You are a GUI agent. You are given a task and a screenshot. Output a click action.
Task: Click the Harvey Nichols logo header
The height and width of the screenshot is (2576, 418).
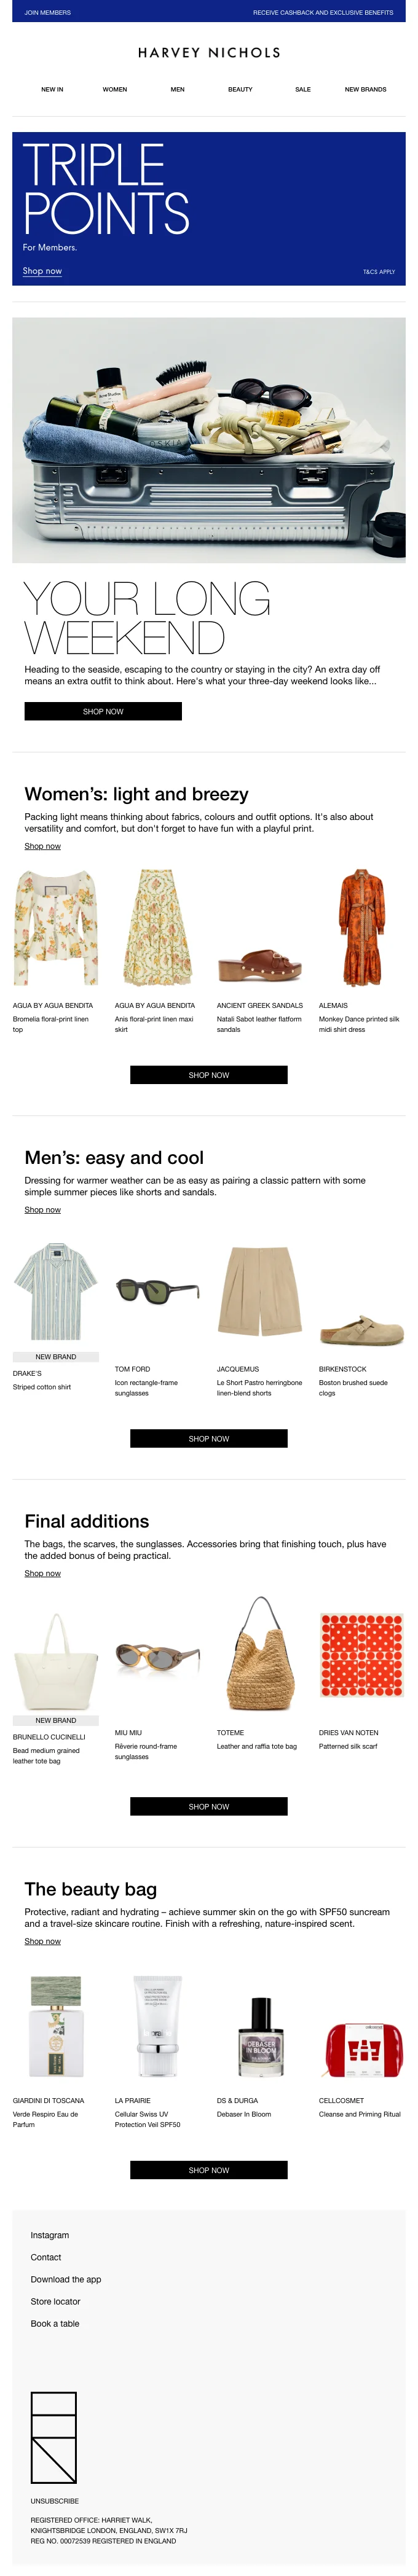pos(209,52)
